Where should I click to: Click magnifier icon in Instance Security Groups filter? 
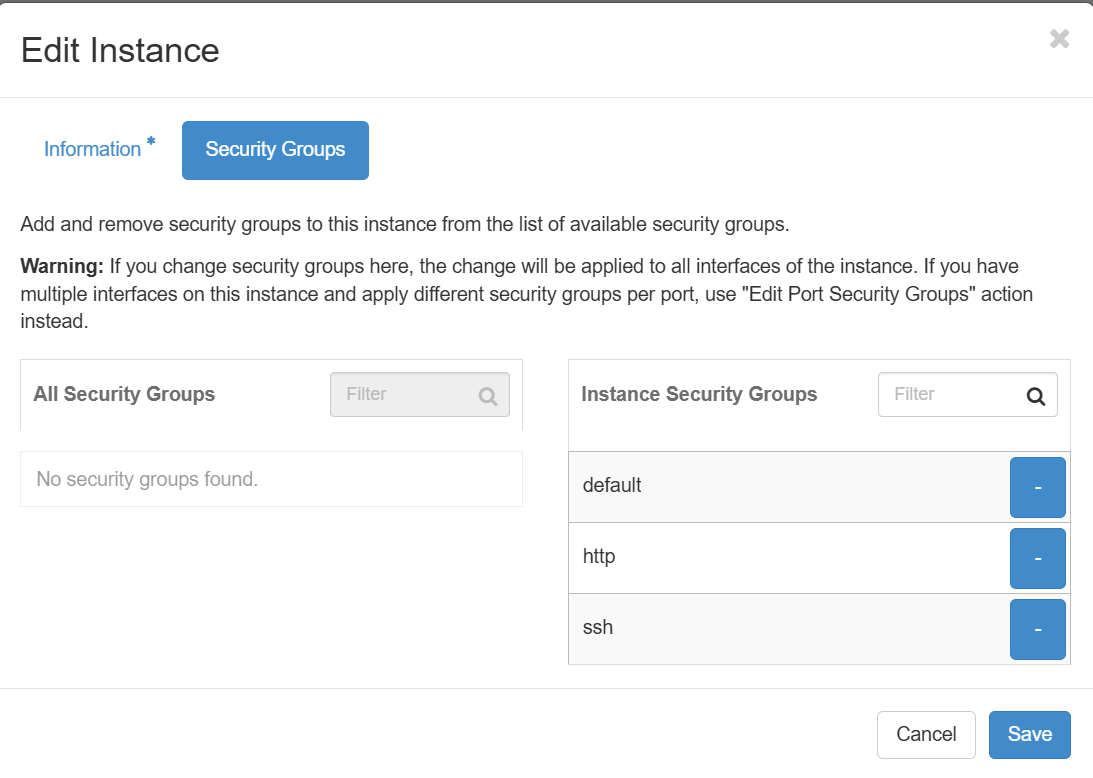click(1036, 396)
